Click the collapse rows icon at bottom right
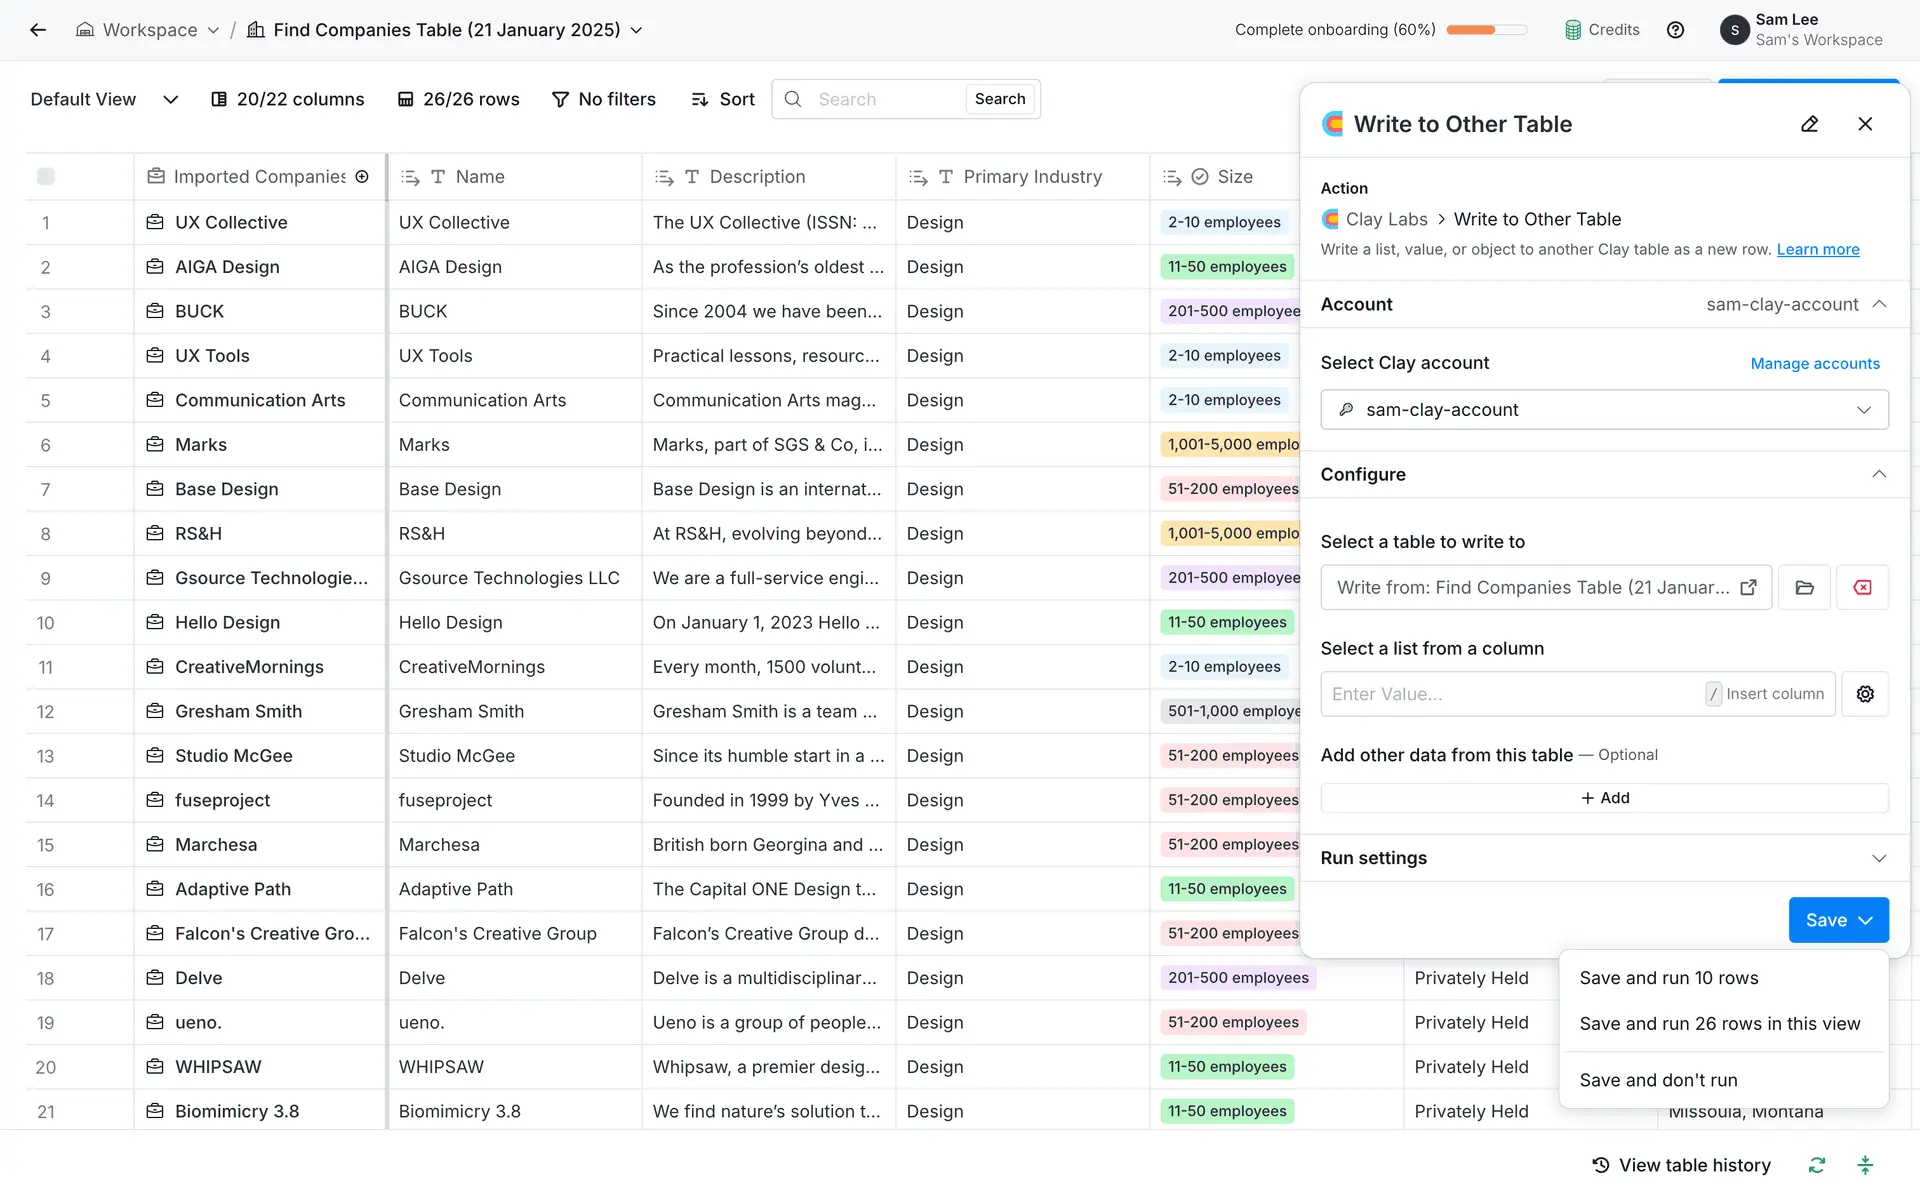 tap(1865, 1165)
